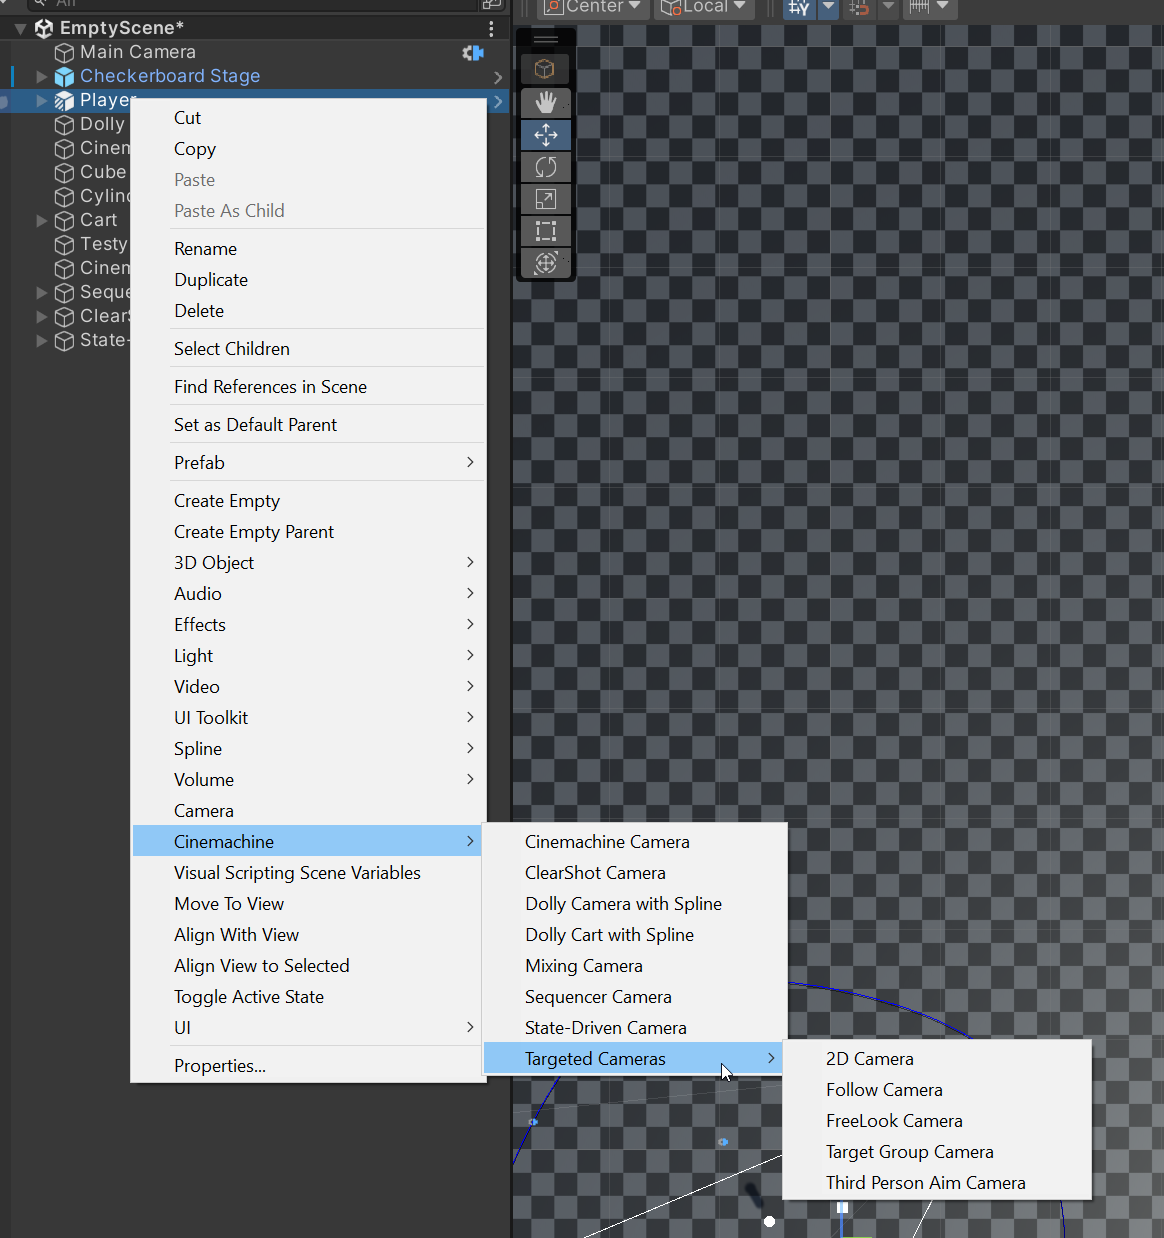
Task: Toggle scene view Y-axis snapping
Action: (798, 7)
